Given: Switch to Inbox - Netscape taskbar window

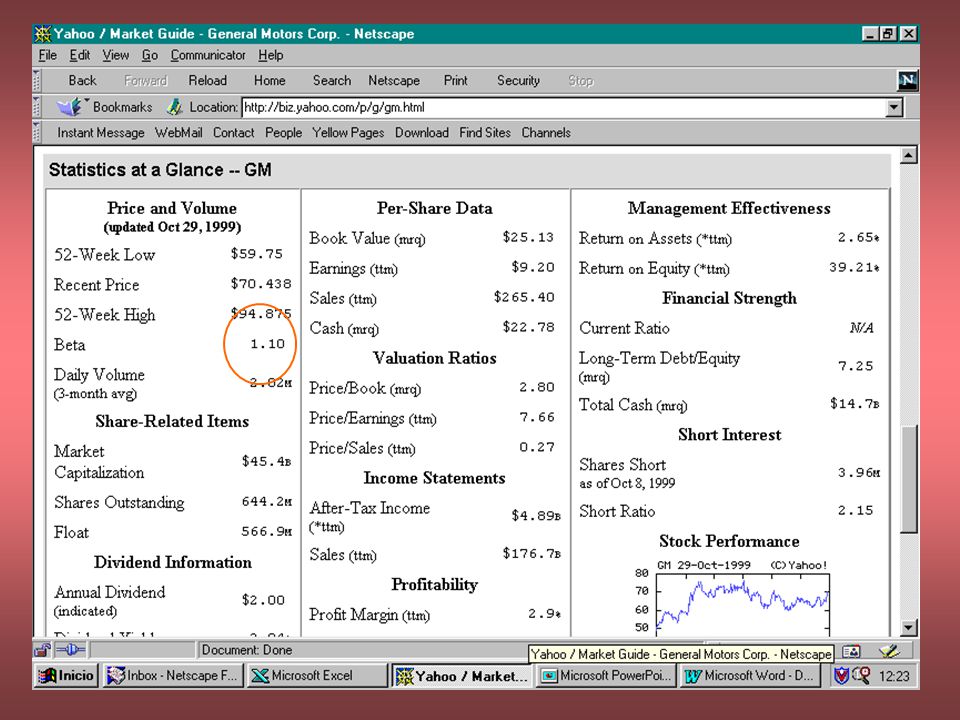Looking at the screenshot, I should (173, 675).
